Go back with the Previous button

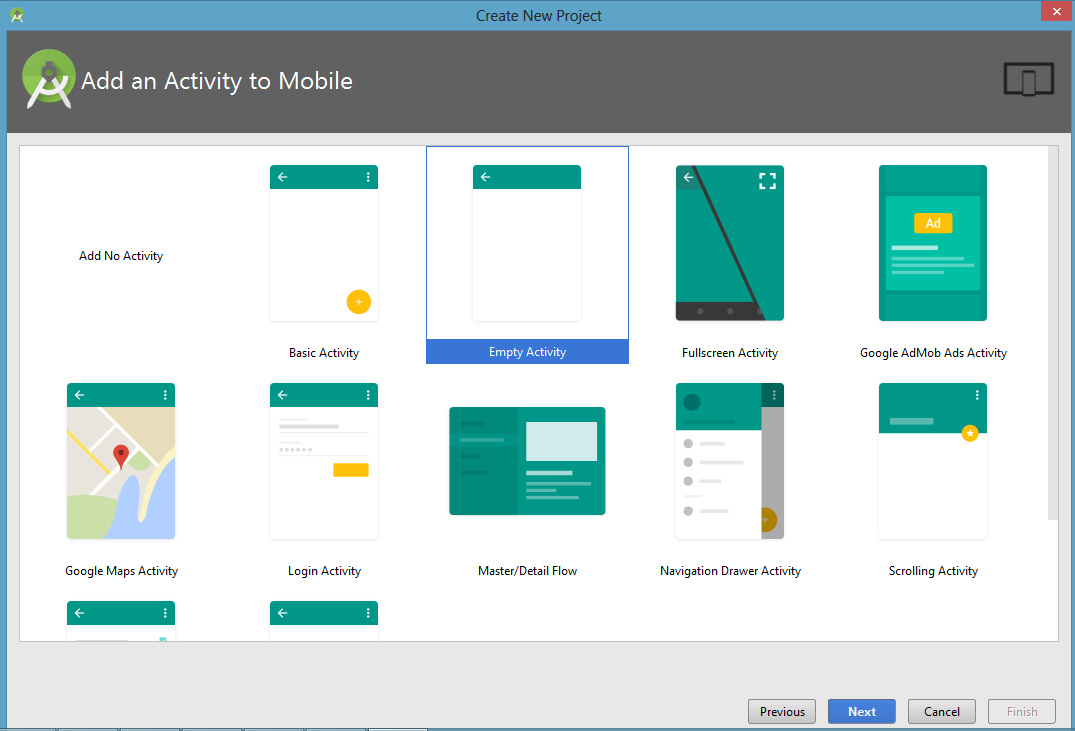coord(782,712)
